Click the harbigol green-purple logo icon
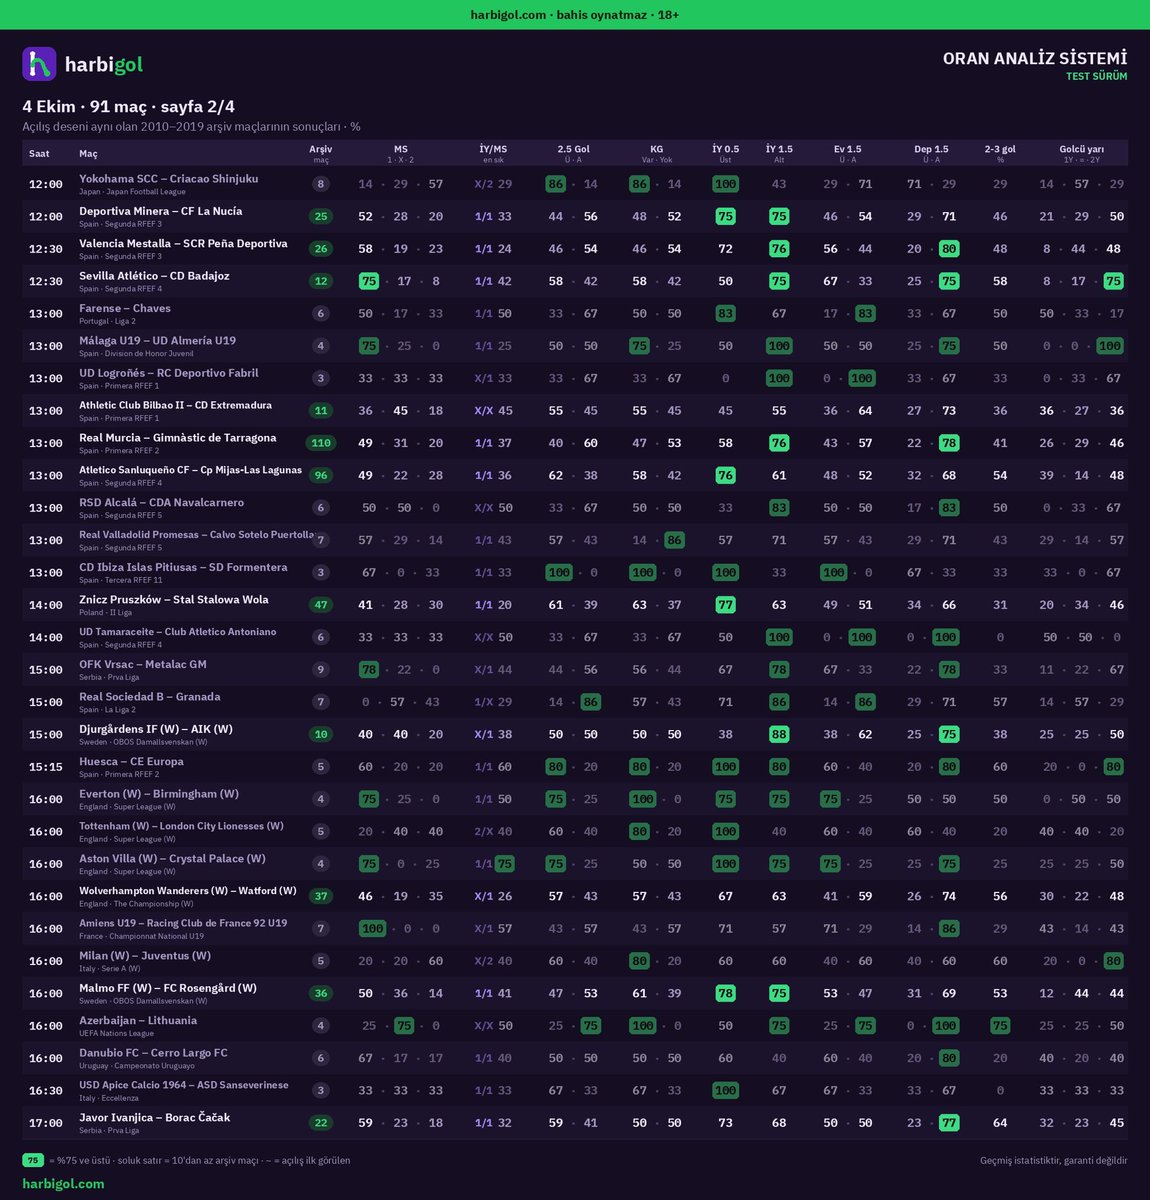The width and height of the screenshot is (1150, 1200). click(39, 64)
